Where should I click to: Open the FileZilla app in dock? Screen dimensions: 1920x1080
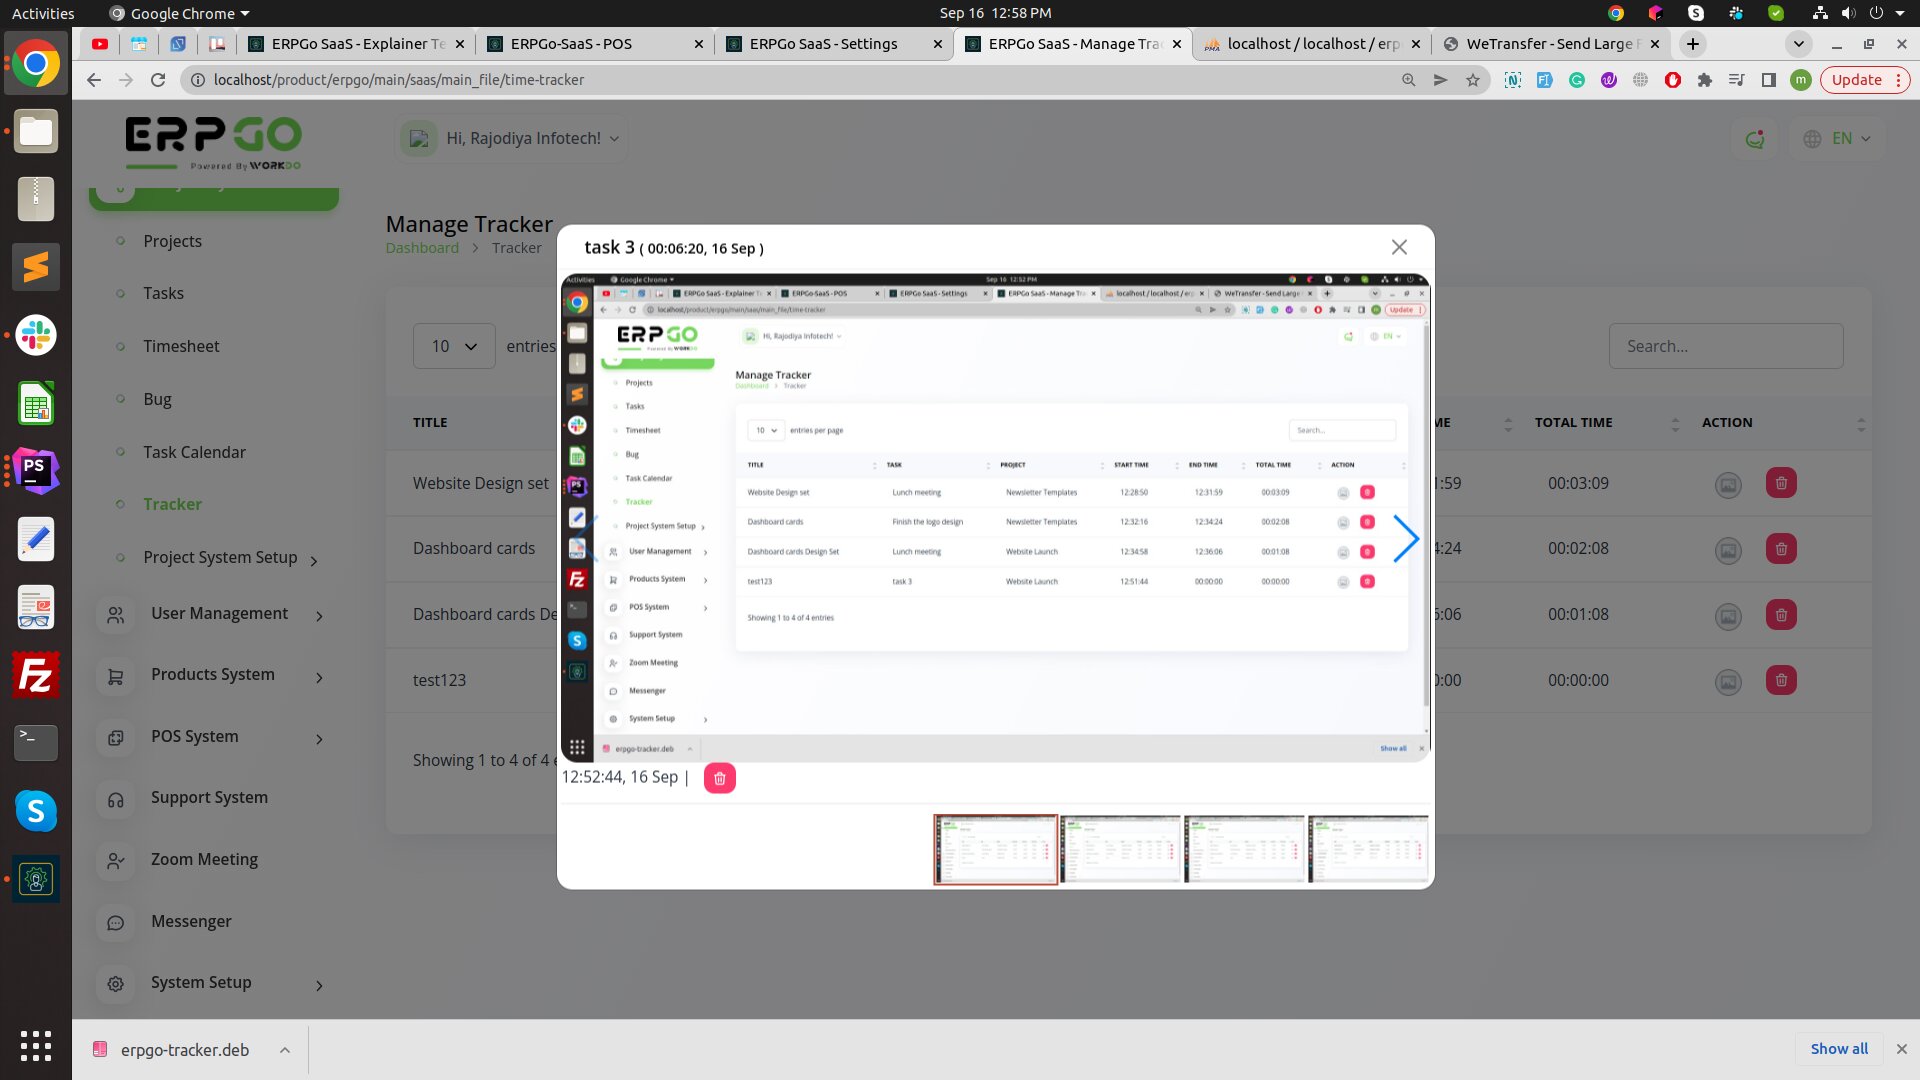tap(36, 676)
